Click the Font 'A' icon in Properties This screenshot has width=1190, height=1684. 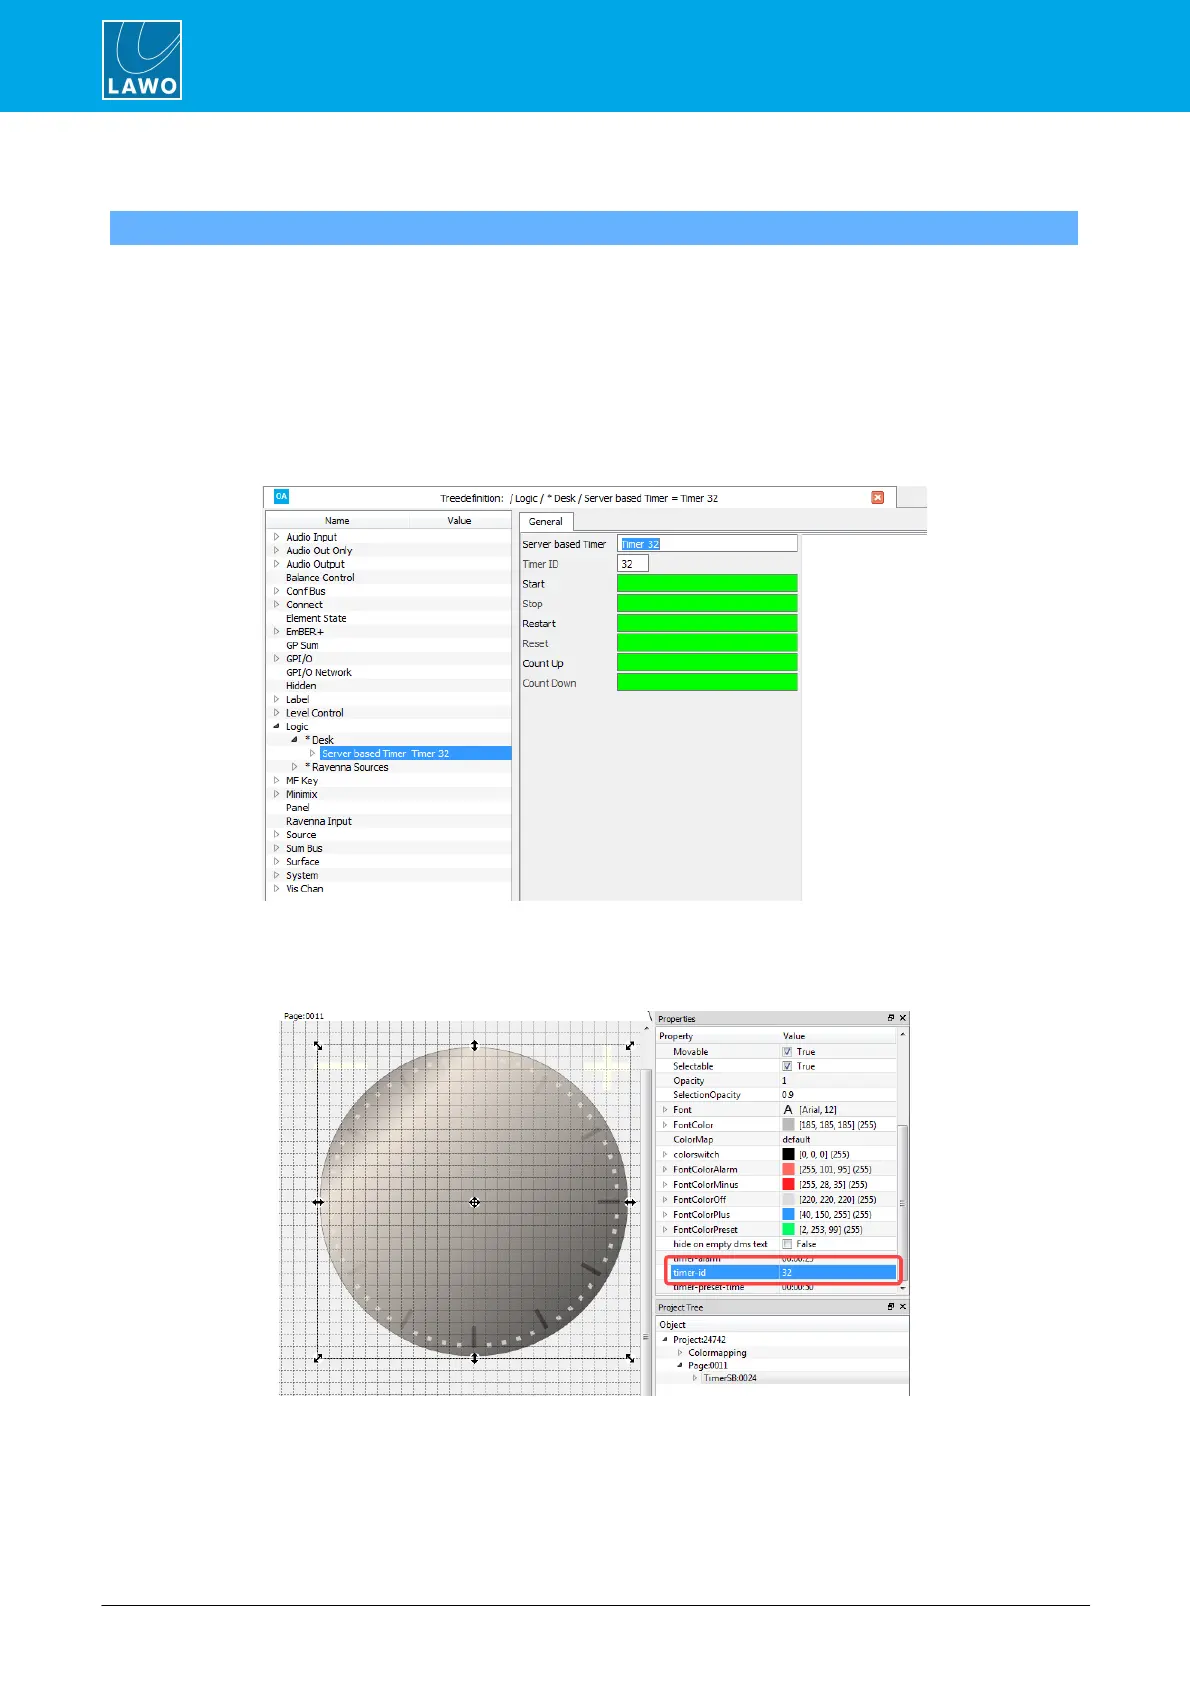pyautogui.click(x=788, y=1110)
